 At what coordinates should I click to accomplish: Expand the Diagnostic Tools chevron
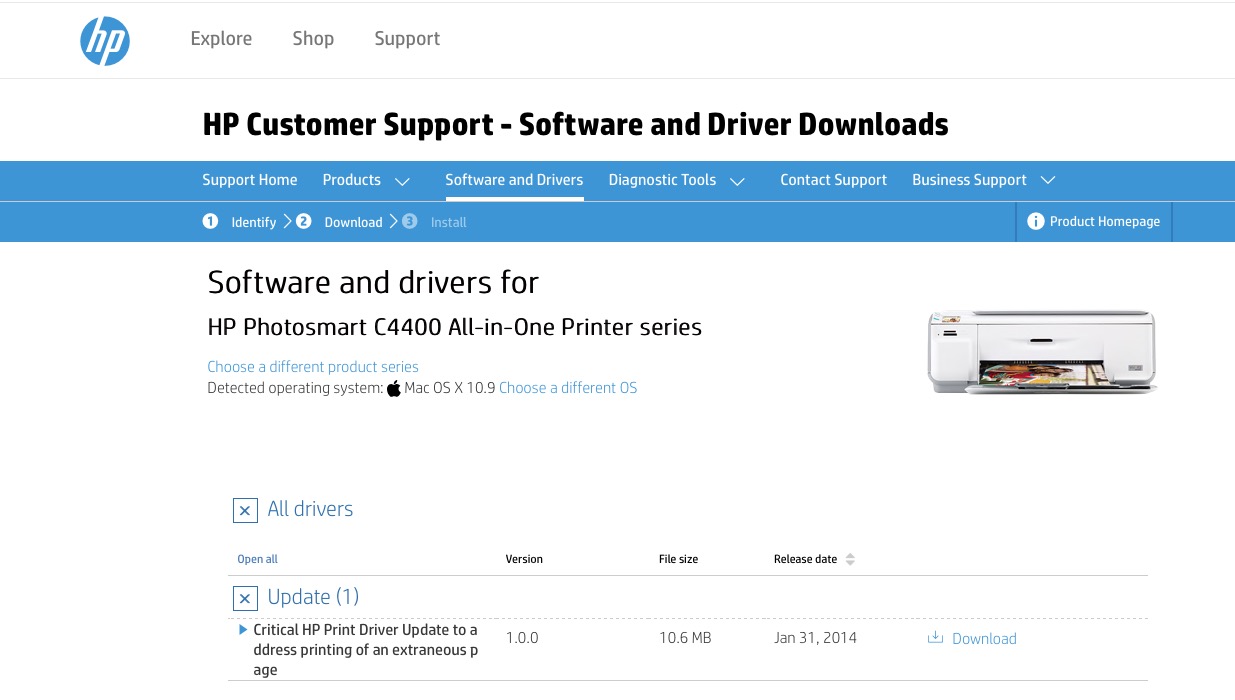737,182
